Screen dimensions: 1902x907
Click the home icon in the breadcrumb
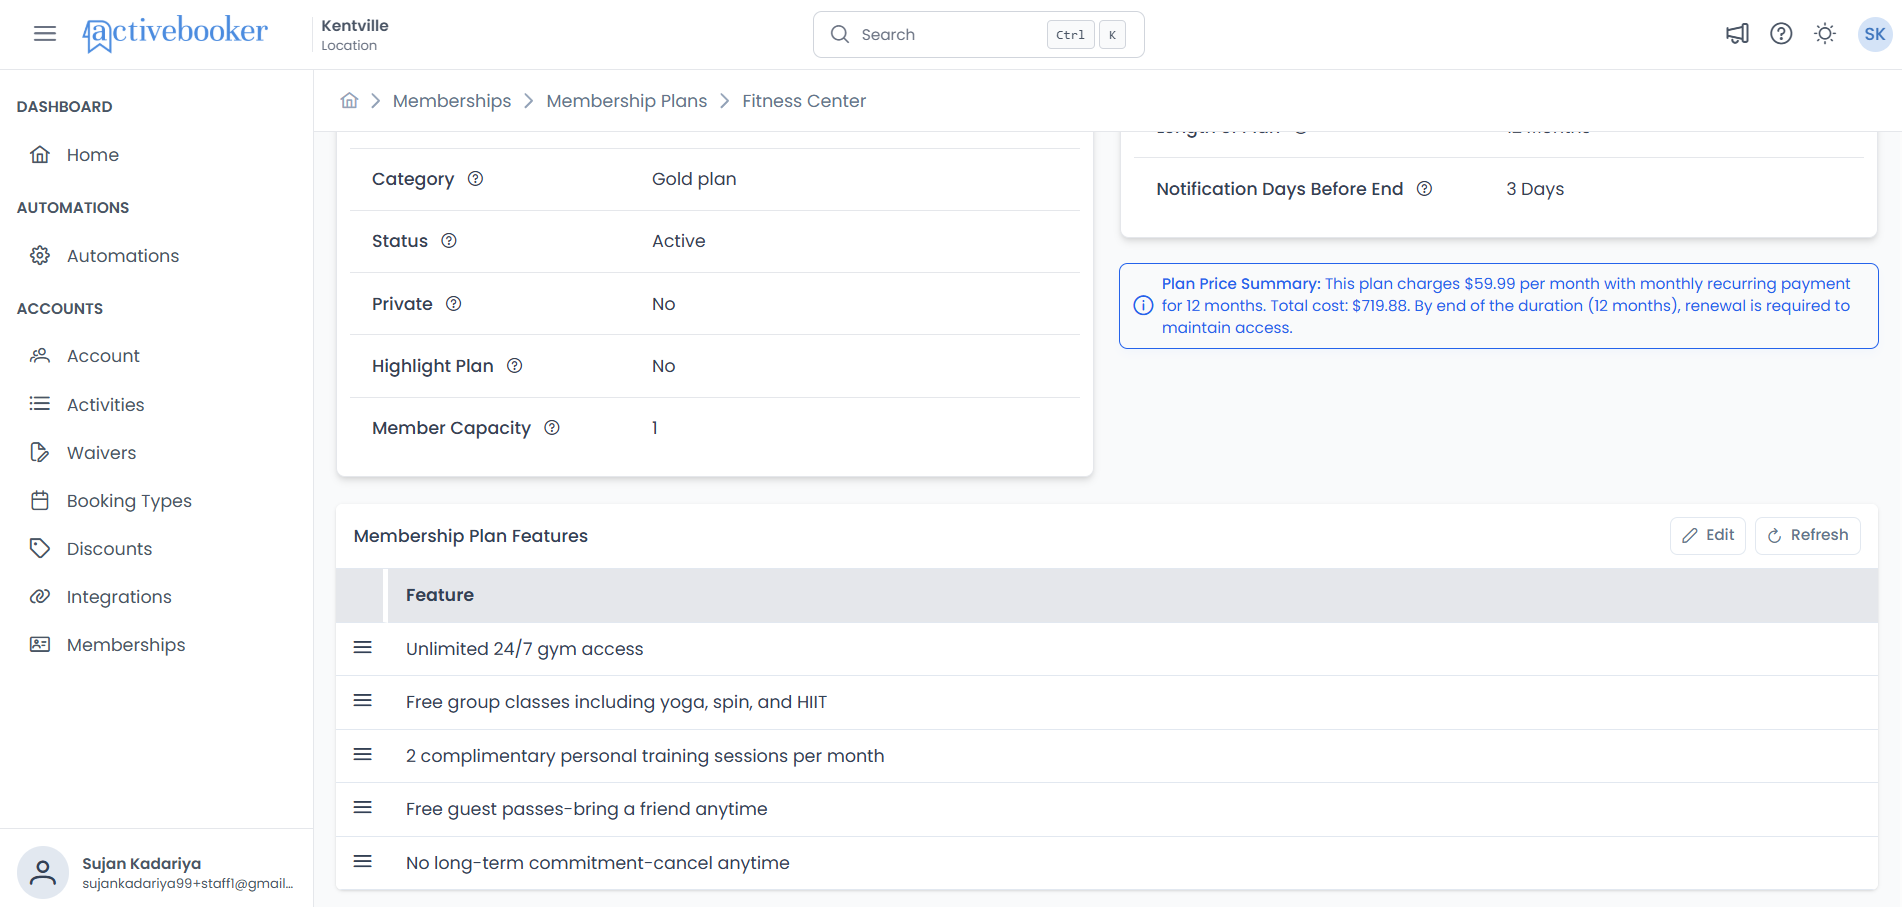click(349, 100)
